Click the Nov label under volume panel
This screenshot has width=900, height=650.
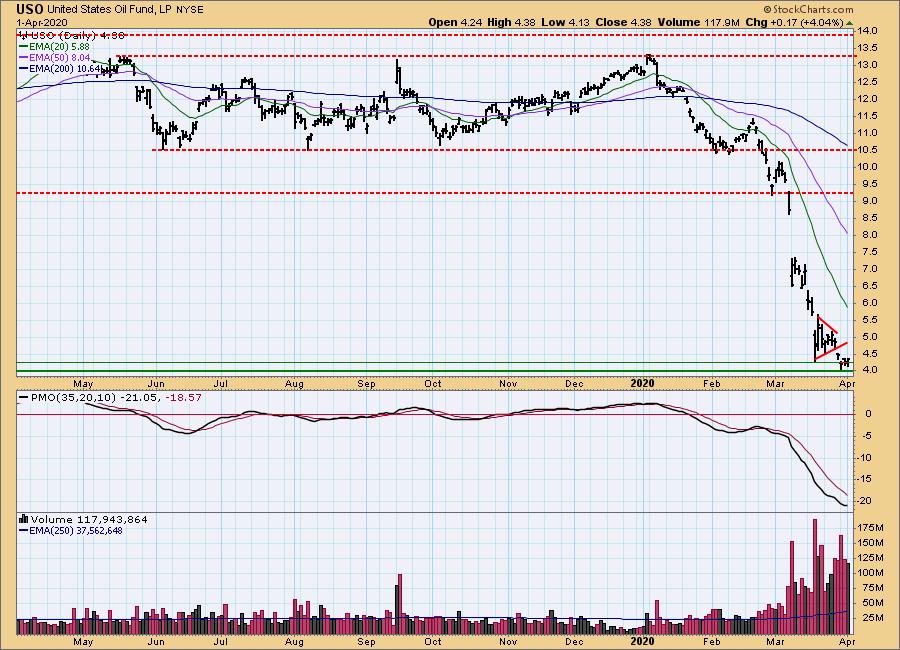pyautogui.click(x=508, y=641)
